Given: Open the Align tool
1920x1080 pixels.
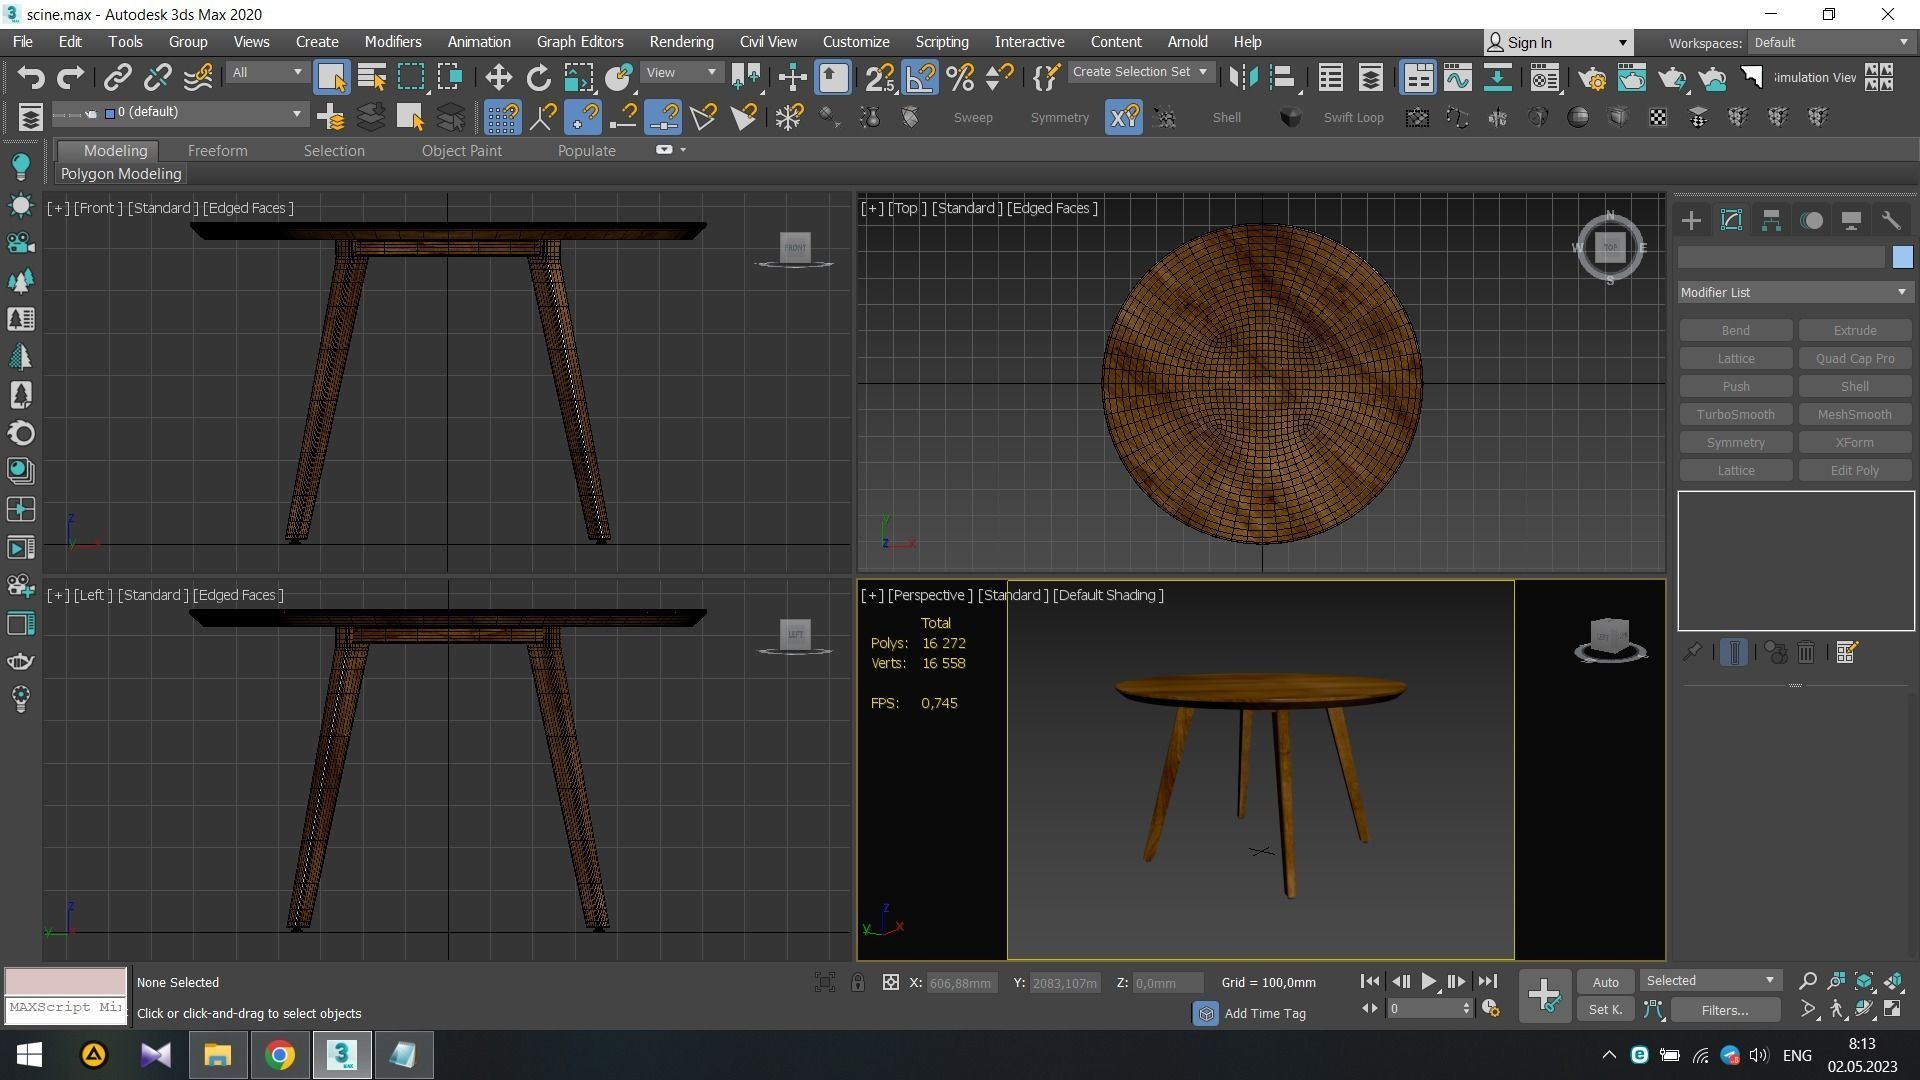Looking at the screenshot, I should click(1283, 77).
